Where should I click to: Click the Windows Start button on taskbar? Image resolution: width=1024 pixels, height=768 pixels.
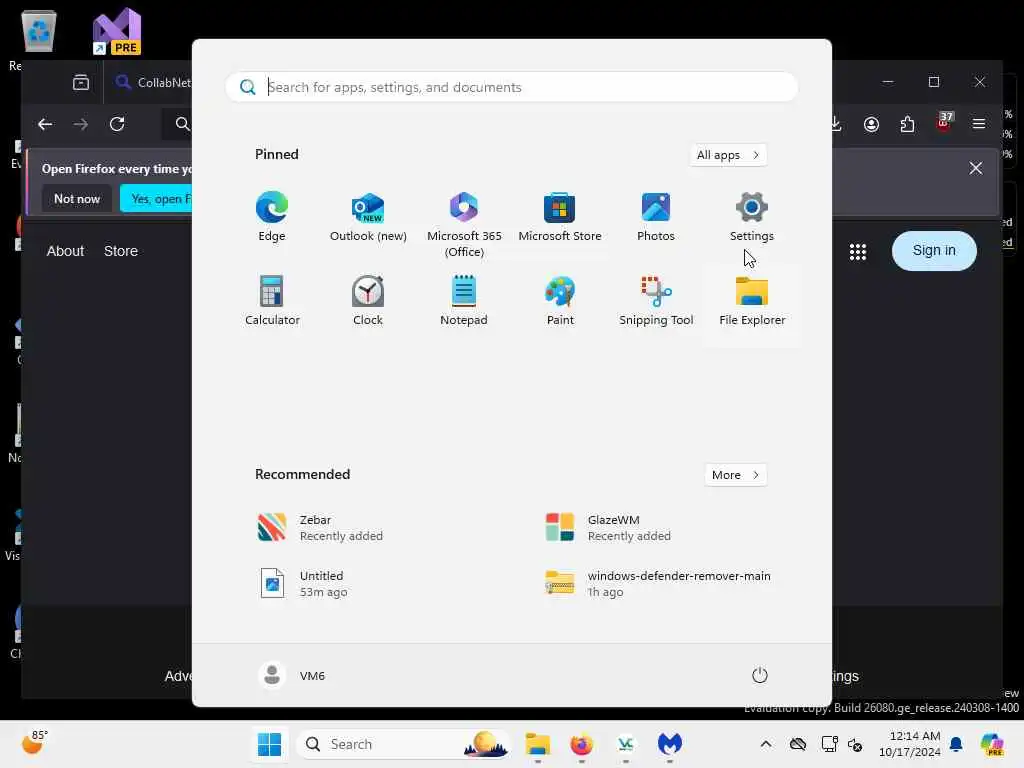point(269,744)
